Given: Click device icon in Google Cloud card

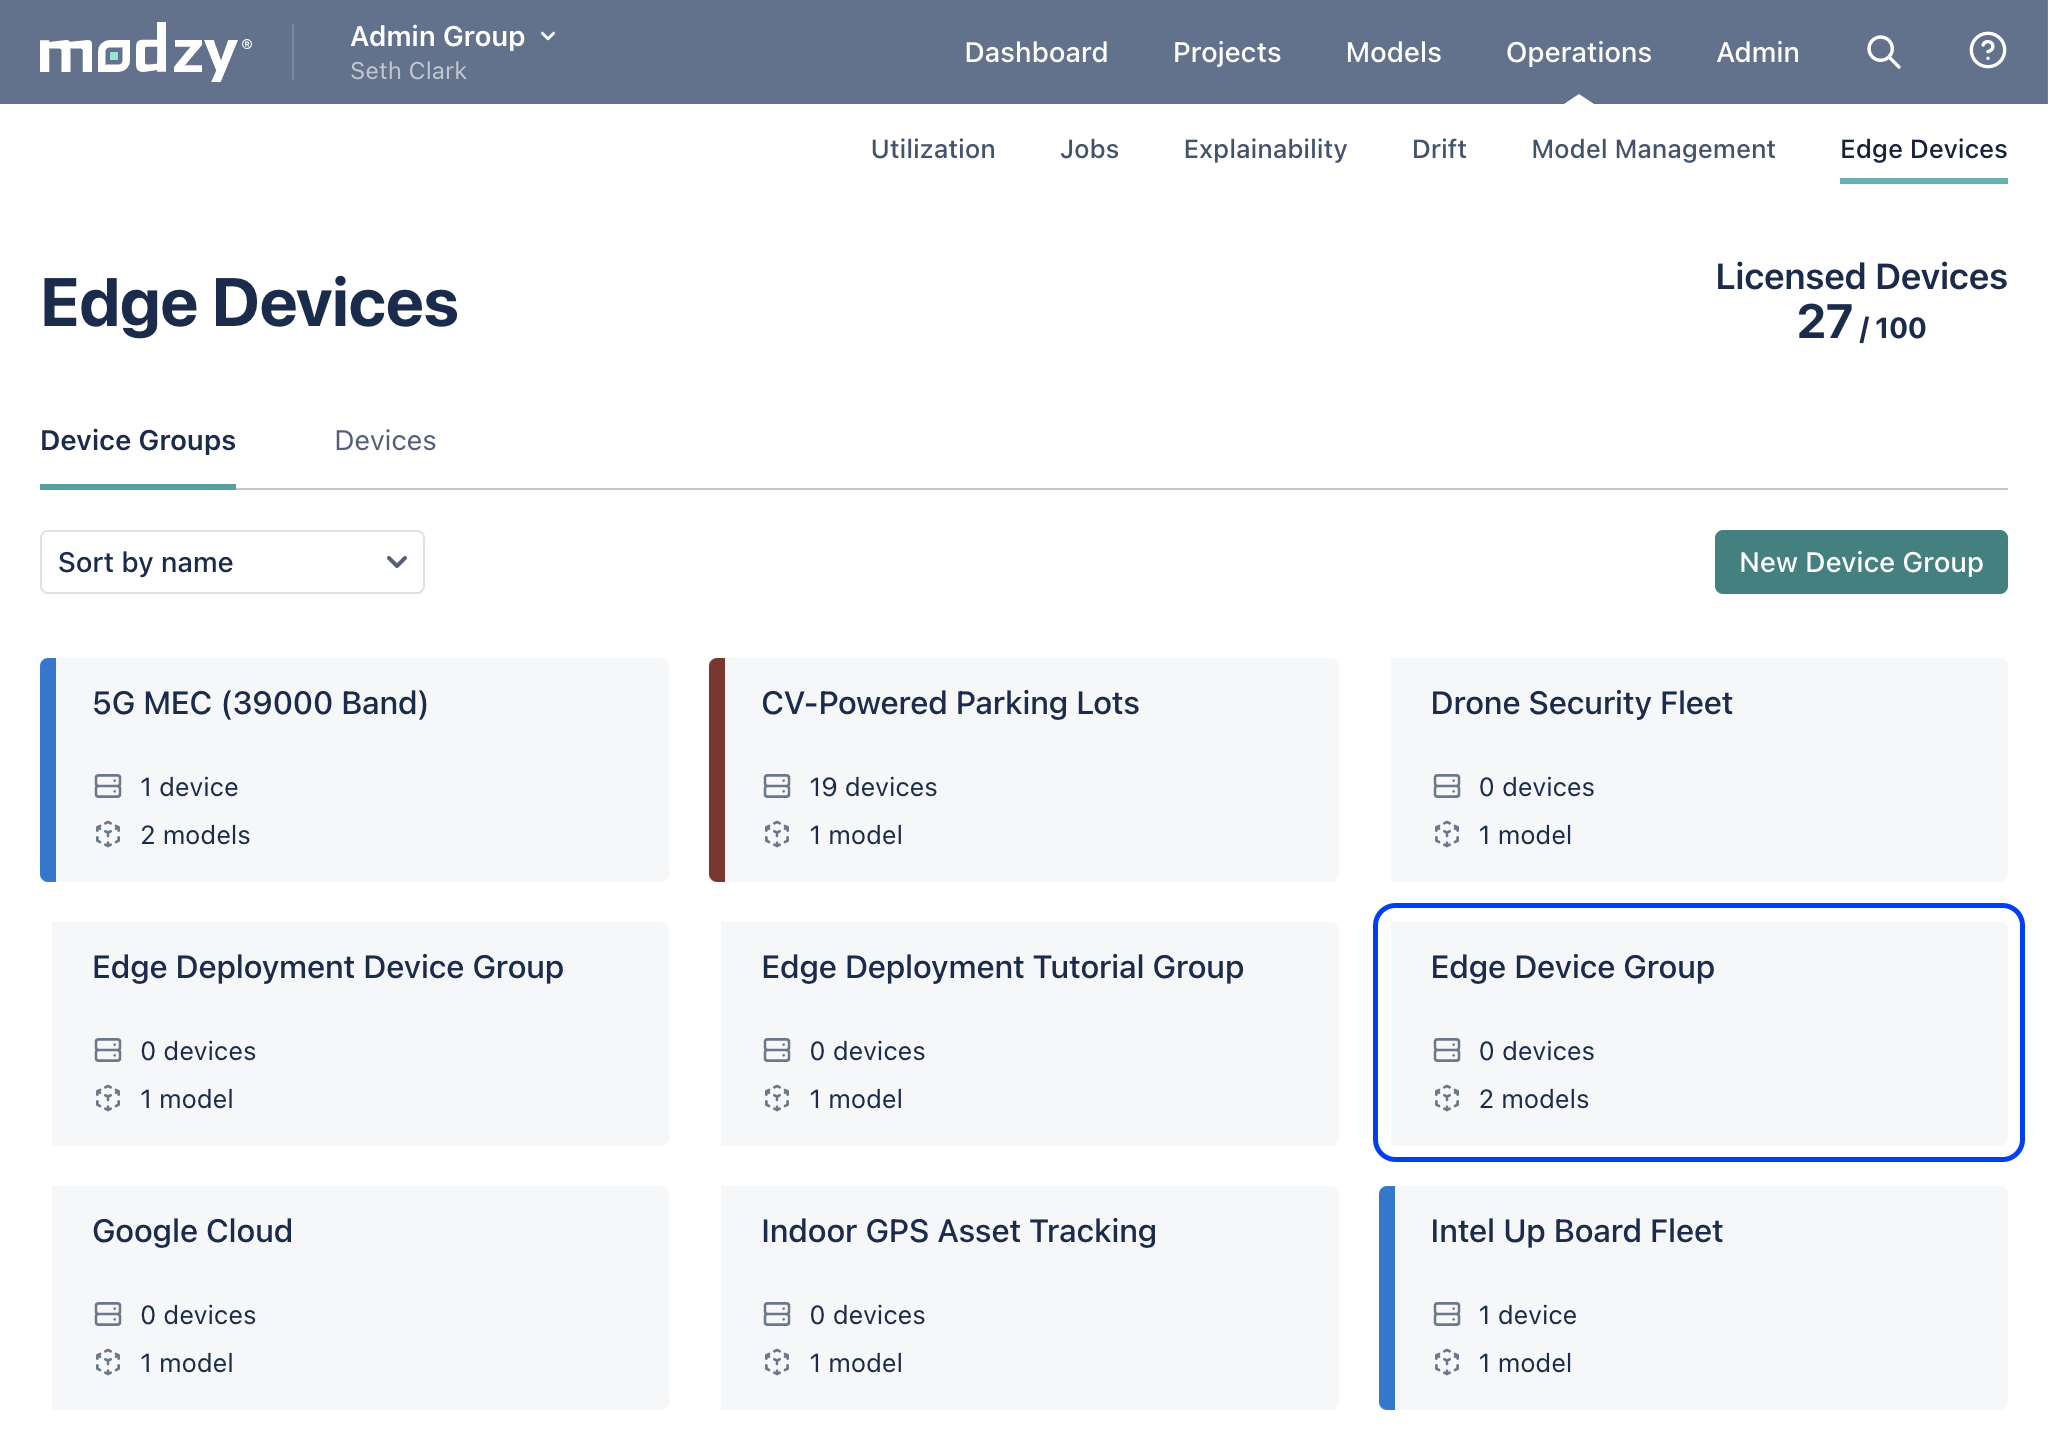Looking at the screenshot, I should 108,1314.
